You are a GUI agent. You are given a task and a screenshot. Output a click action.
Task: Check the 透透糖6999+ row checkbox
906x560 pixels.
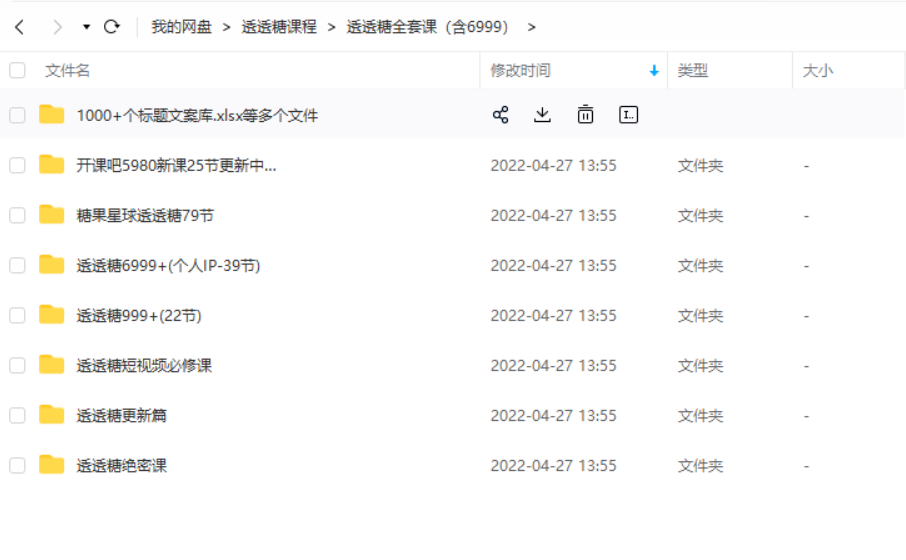click(x=17, y=265)
